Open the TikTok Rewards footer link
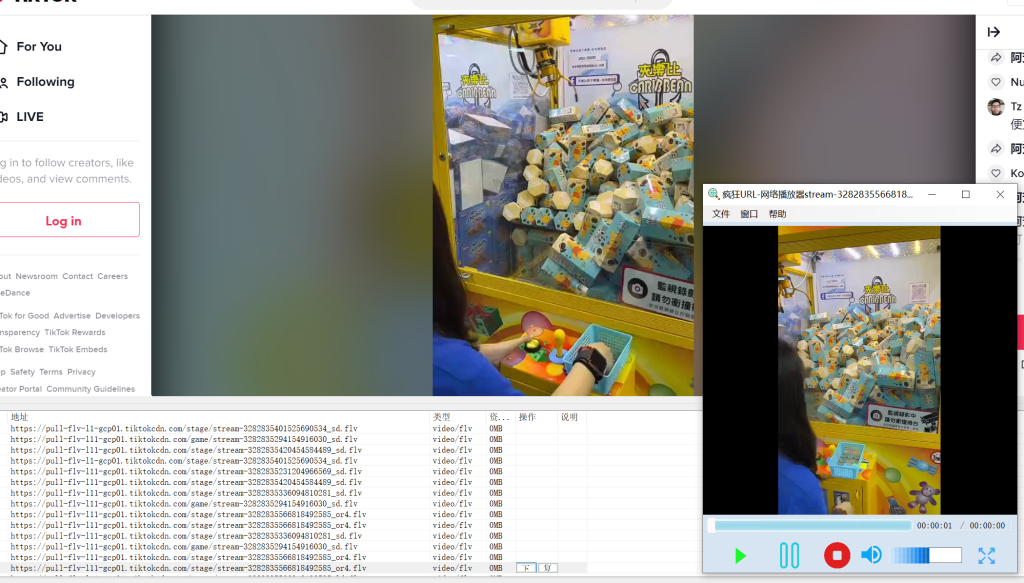 click(x=74, y=332)
